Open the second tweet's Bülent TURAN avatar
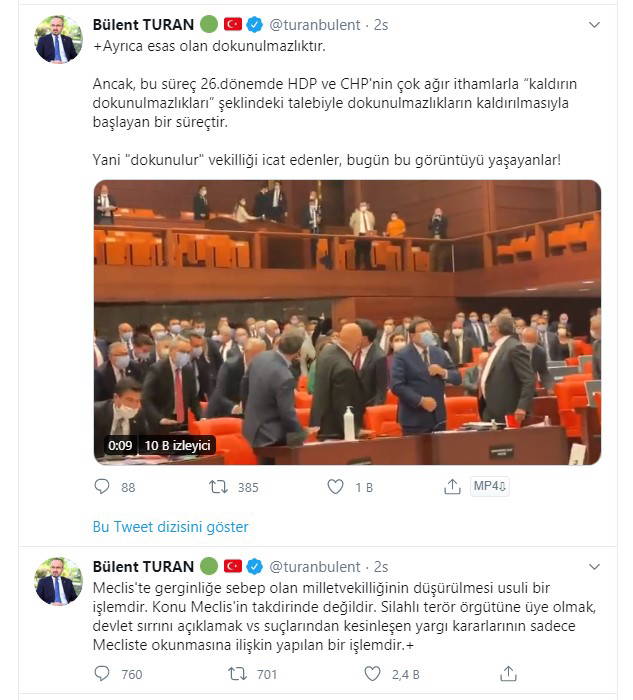 pos(58,581)
